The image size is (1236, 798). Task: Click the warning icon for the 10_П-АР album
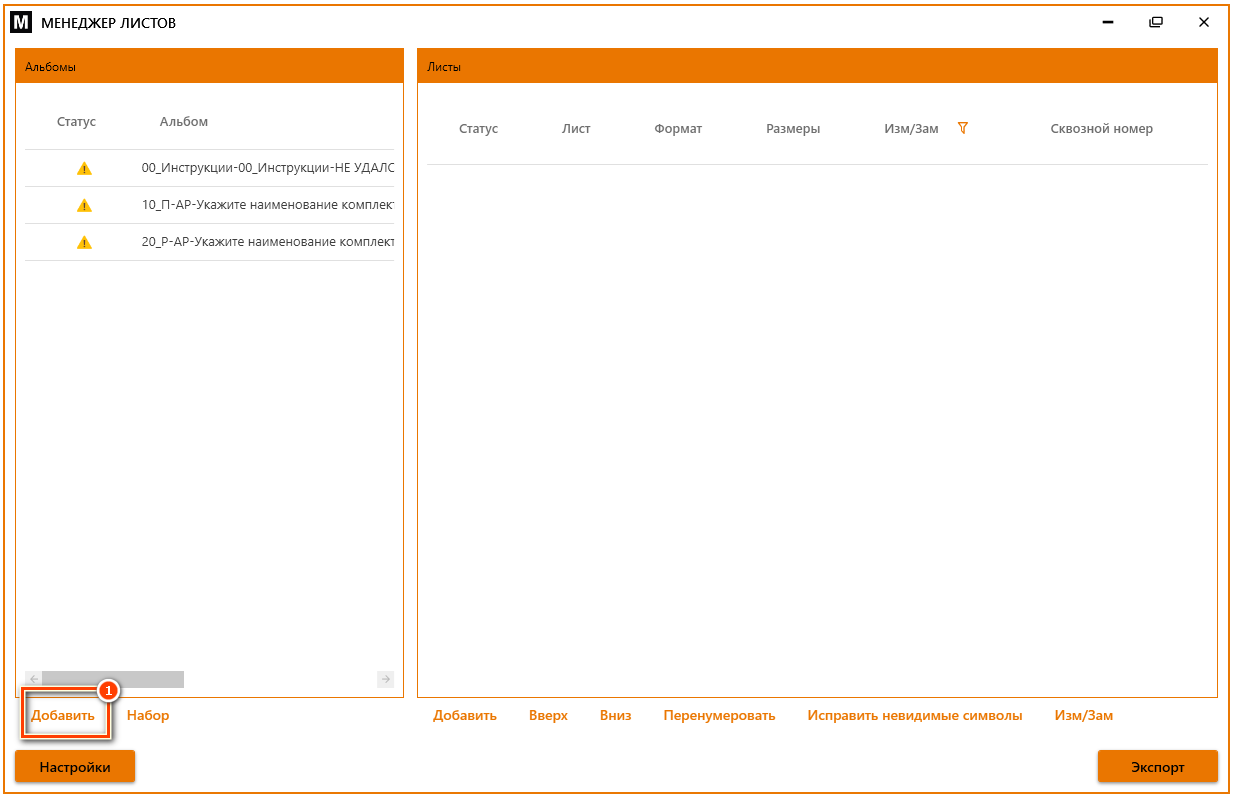(x=84, y=205)
